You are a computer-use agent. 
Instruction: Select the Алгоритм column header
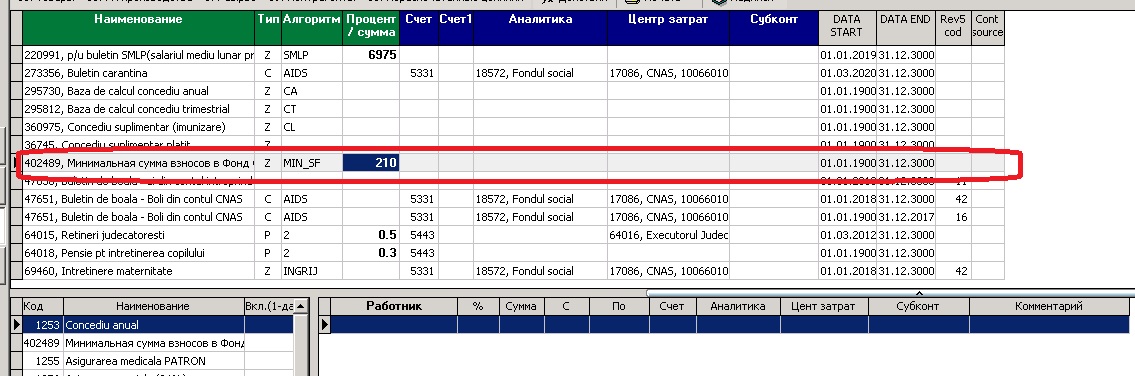pos(311,28)
